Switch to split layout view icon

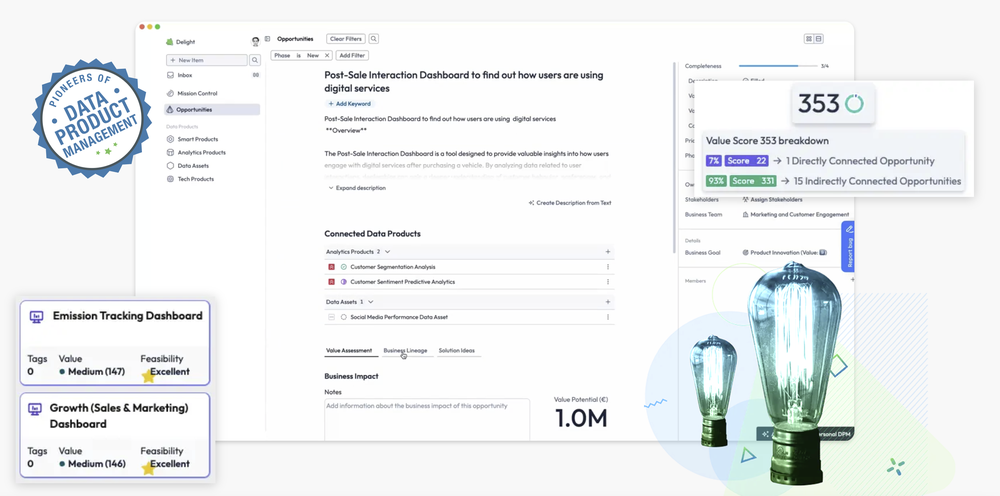[819, 39]
